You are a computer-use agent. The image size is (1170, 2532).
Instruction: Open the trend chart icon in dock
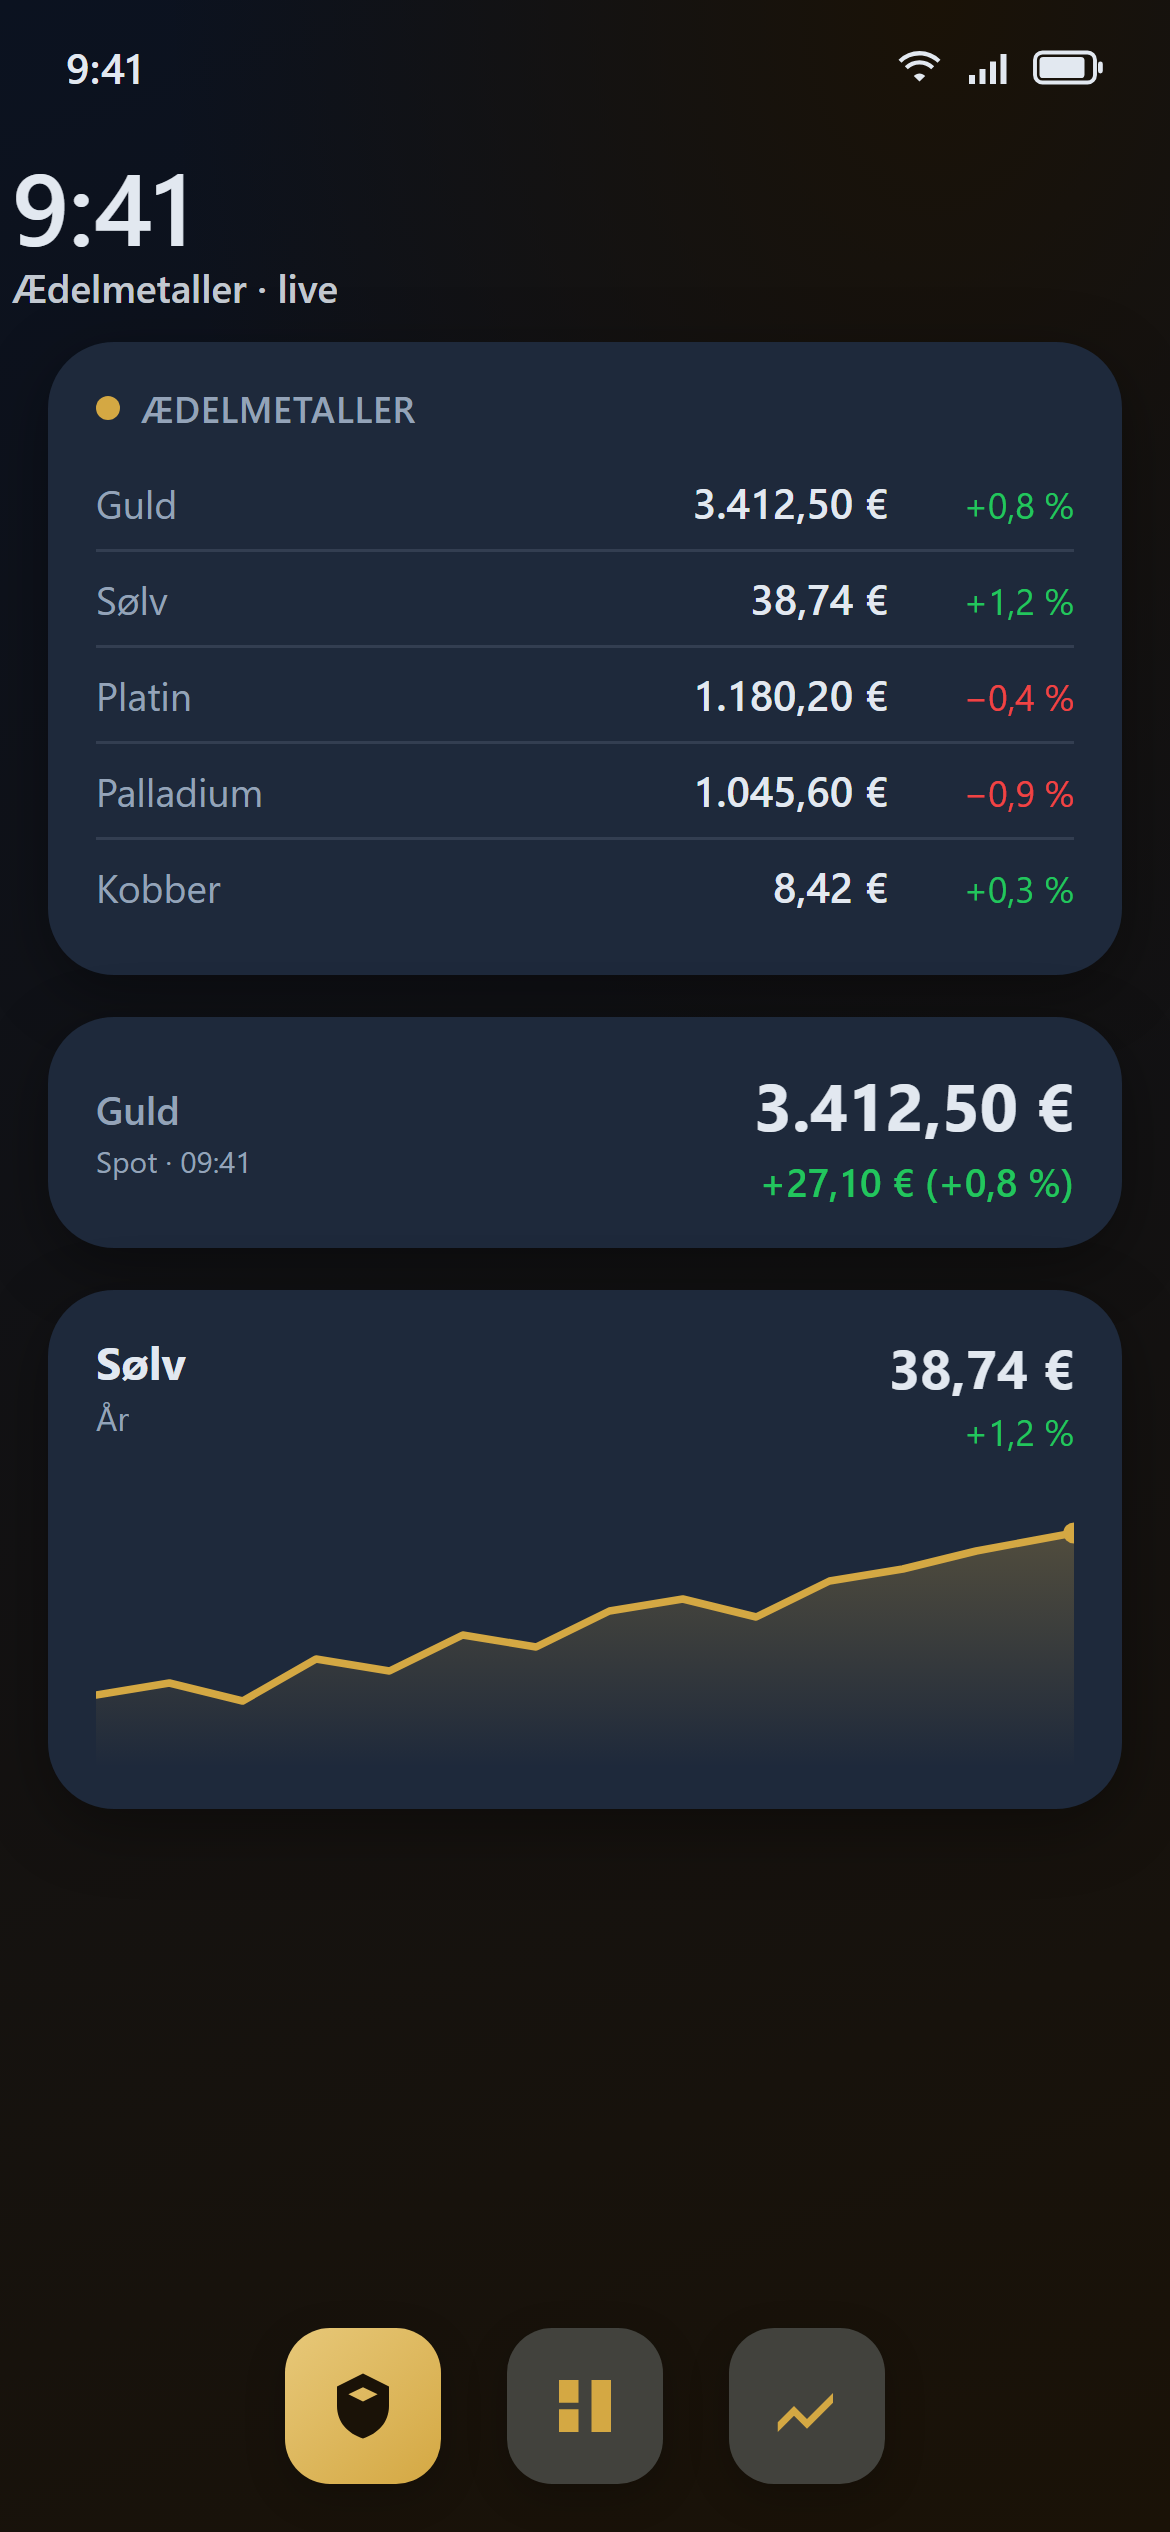point(807,2405)
